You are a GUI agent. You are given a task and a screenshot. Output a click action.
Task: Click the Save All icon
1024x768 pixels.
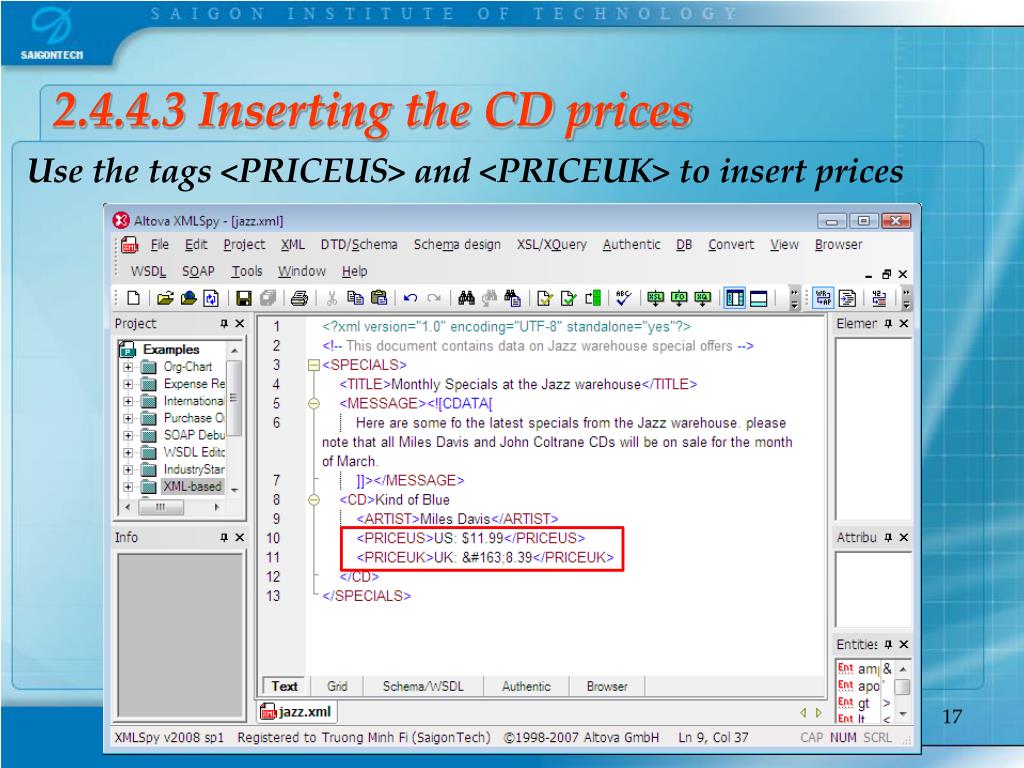coord(268,298)
